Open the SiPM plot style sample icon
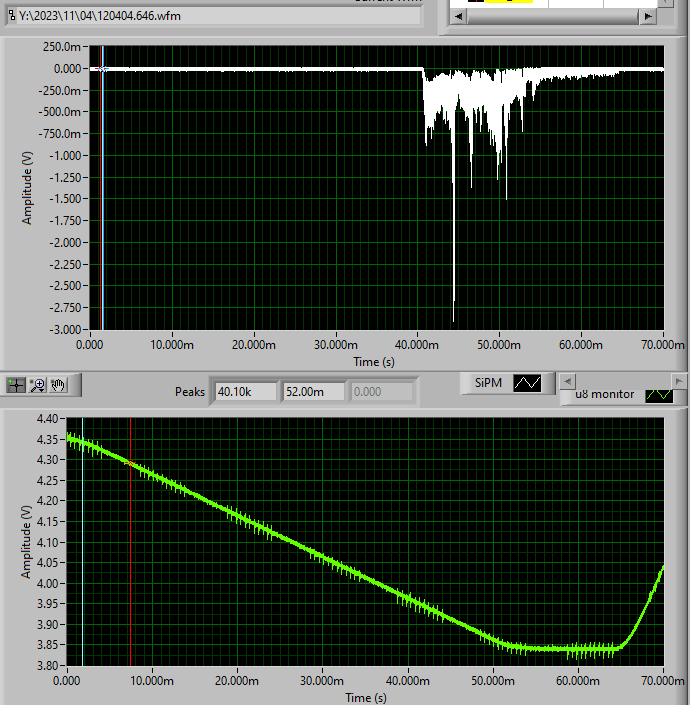The image size is (690, 705). pos(527,383)
